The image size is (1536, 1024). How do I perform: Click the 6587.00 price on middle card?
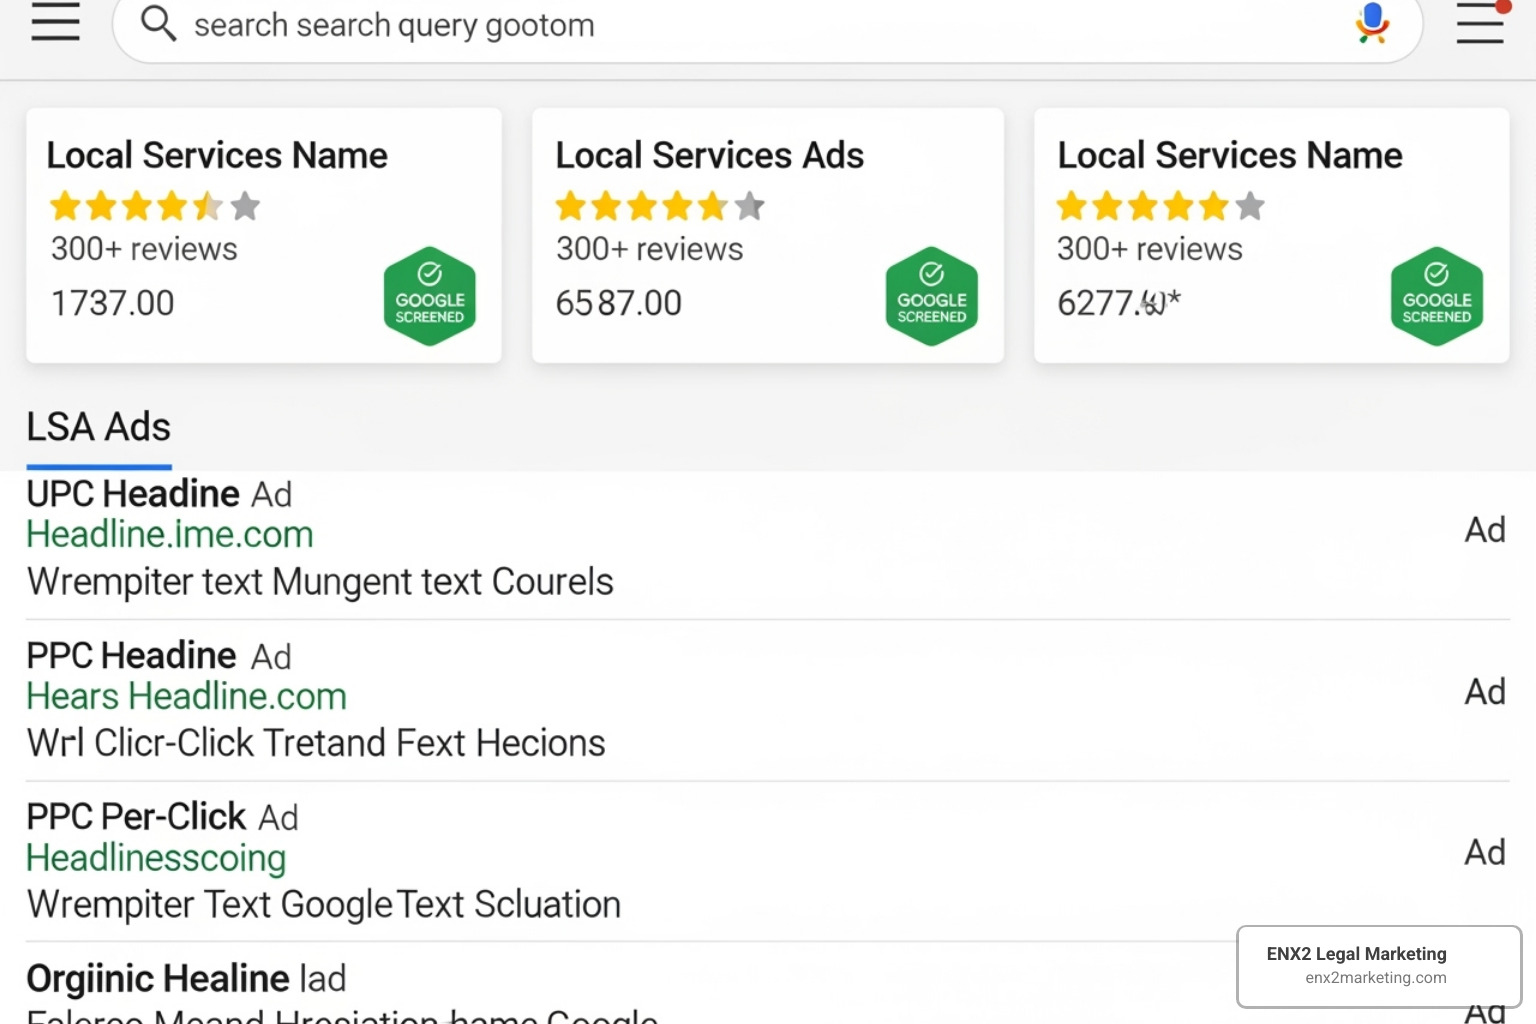618,302
